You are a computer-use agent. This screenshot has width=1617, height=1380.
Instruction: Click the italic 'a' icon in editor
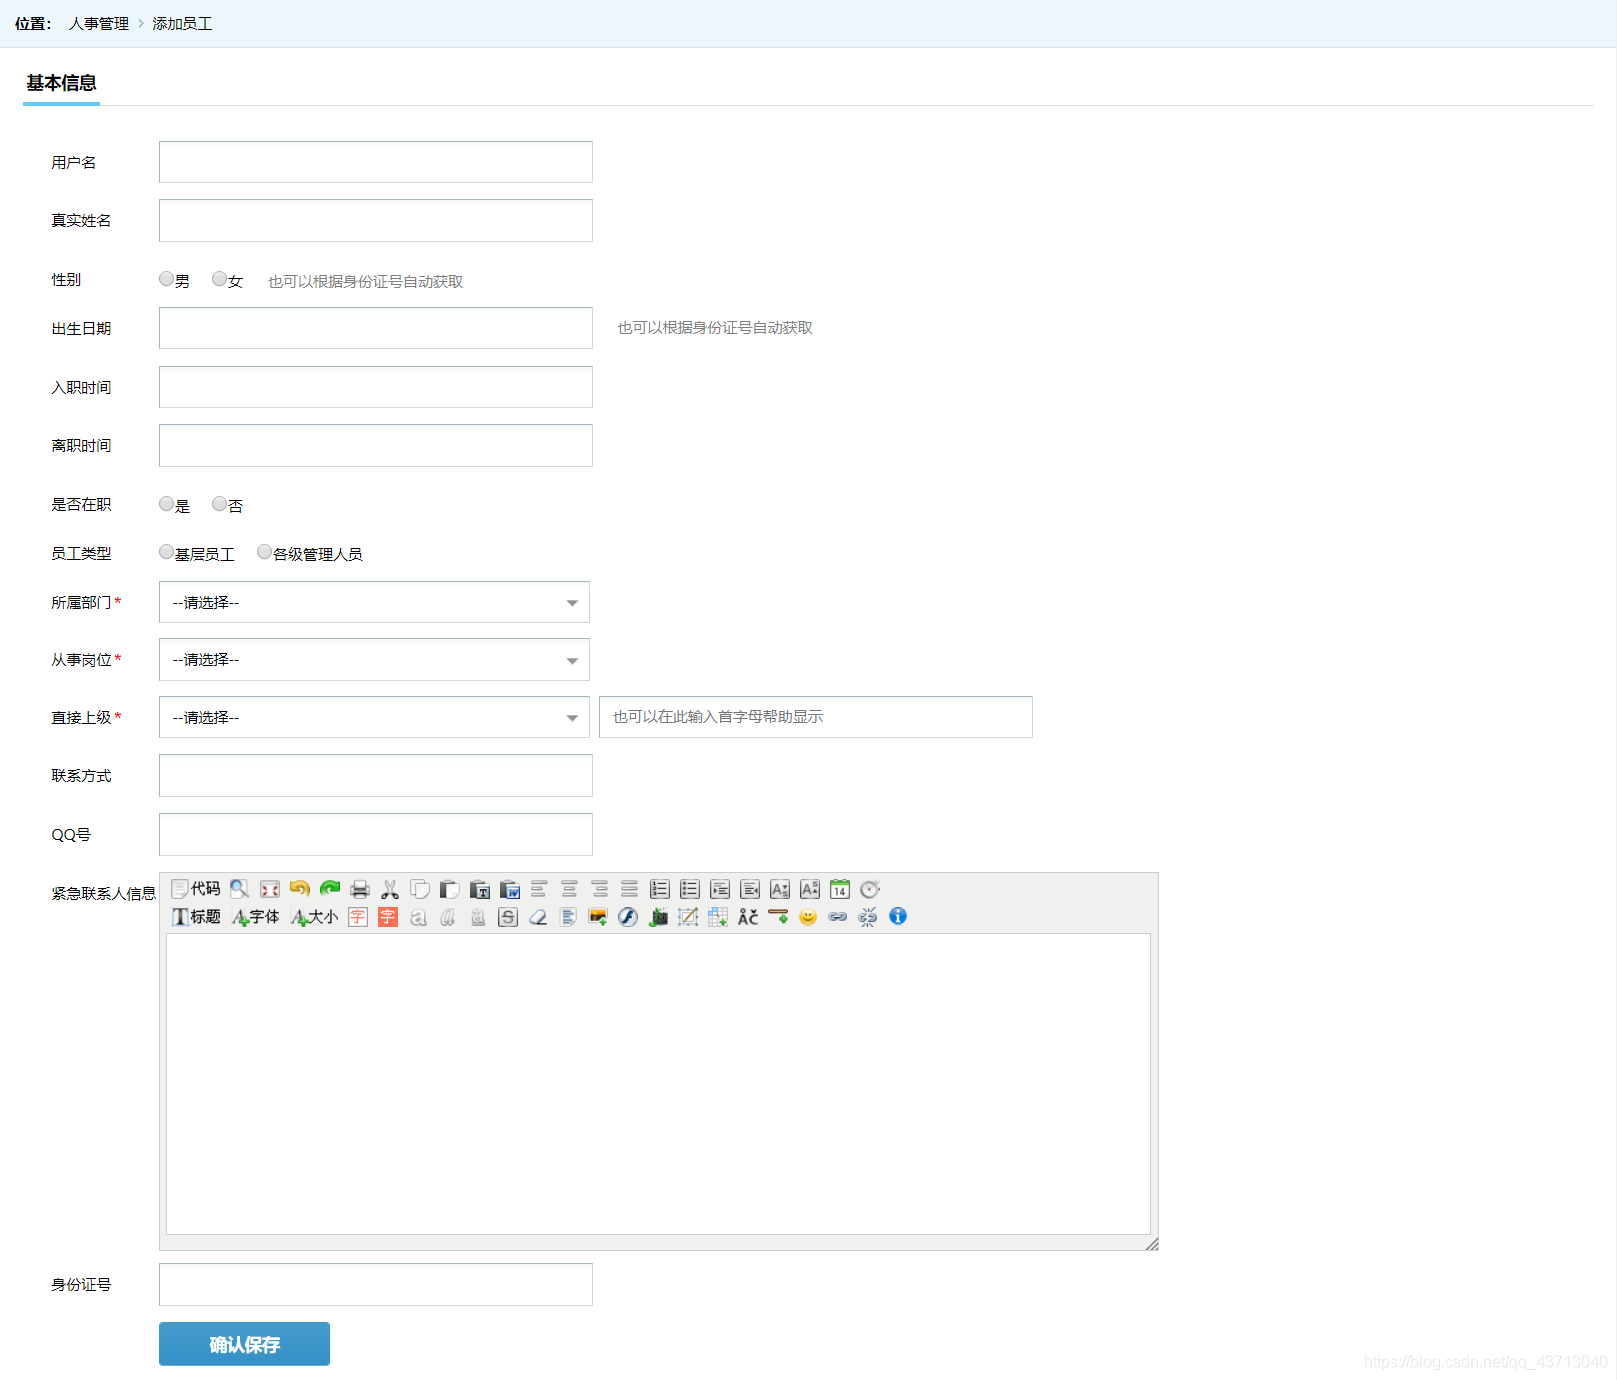coord(448,917)
